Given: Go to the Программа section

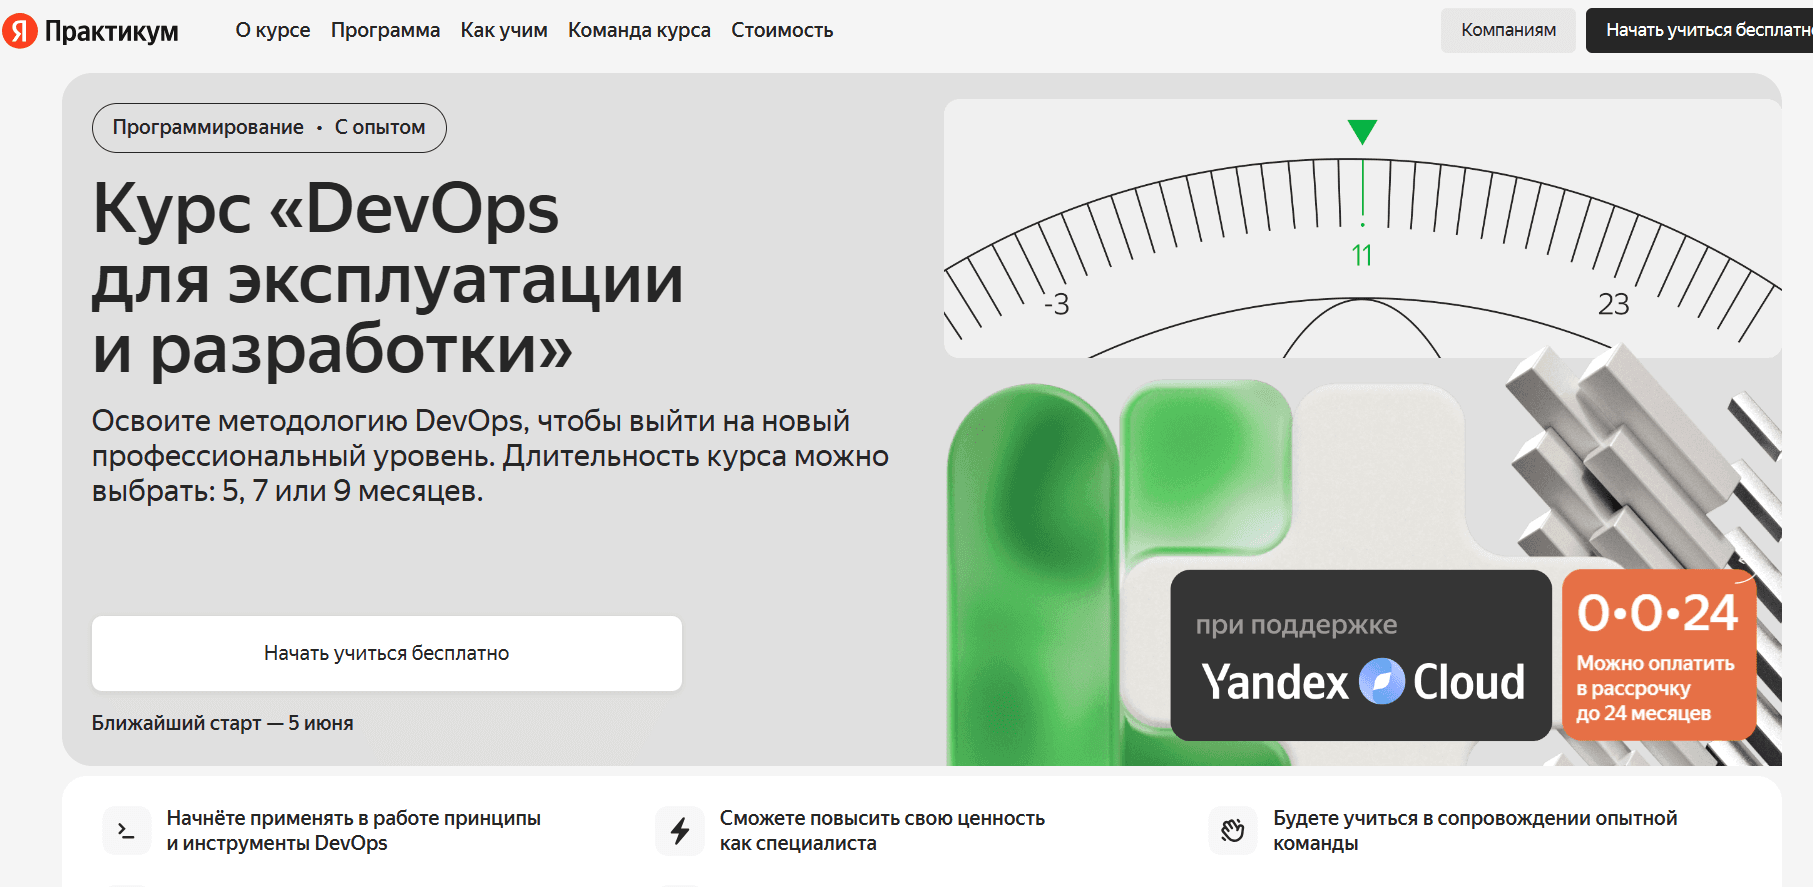Looking at the screenshot, I should click(385, 30).
